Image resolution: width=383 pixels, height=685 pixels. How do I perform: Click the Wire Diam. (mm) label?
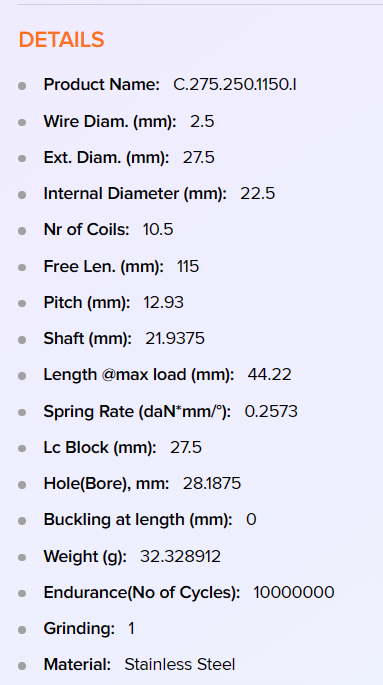(x=110, y=121)
